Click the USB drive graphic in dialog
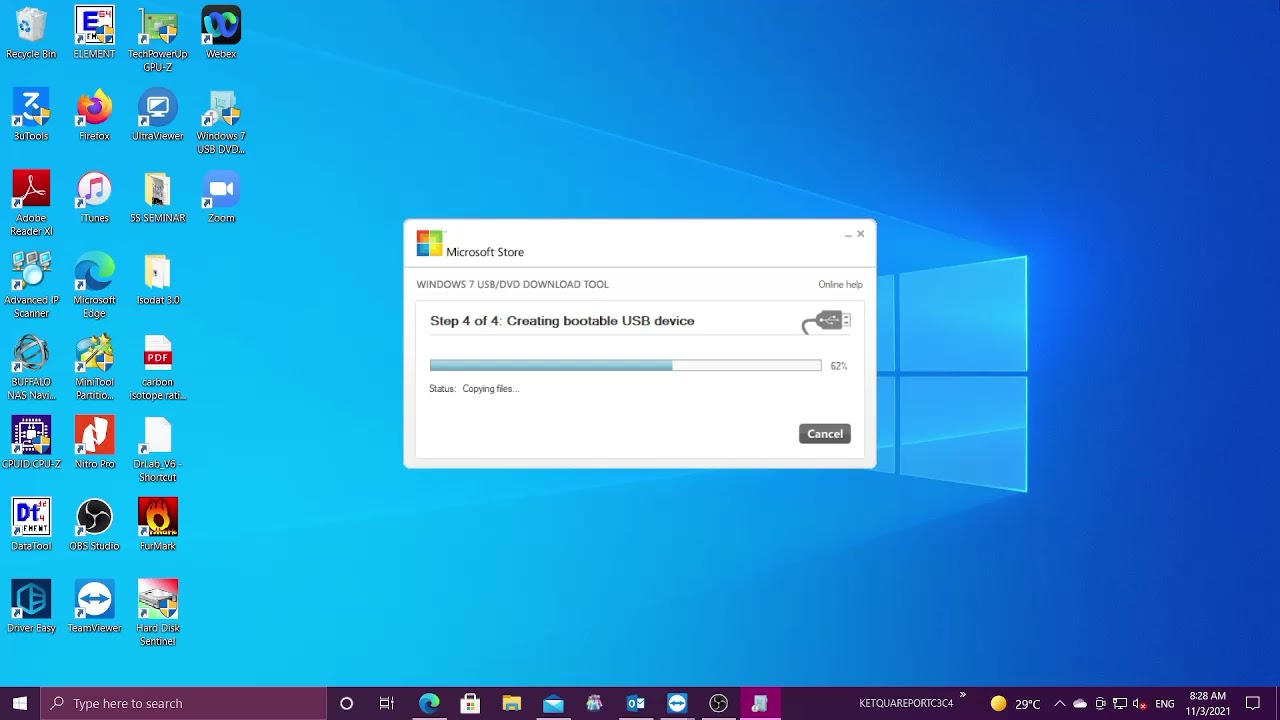 pos(827,321)
